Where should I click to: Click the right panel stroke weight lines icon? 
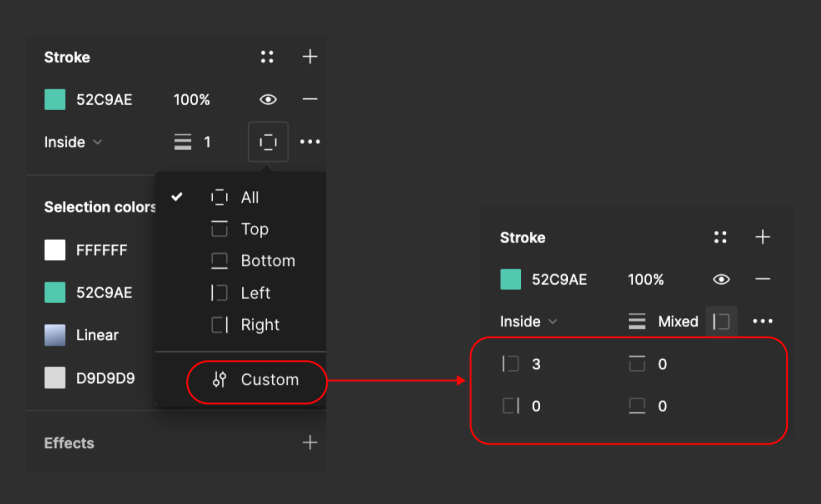(x=637, y=321)
